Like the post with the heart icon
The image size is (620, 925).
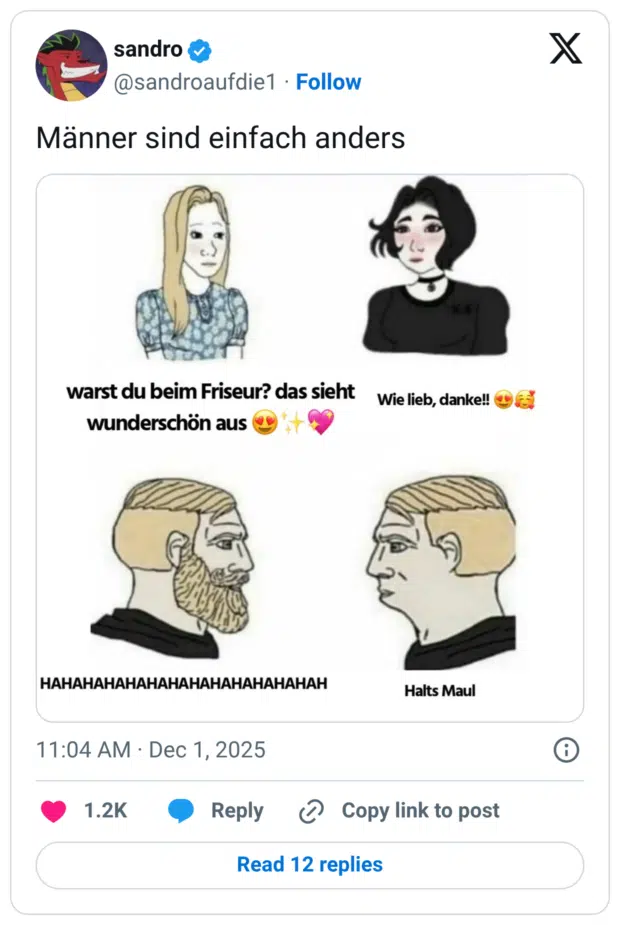53,811
